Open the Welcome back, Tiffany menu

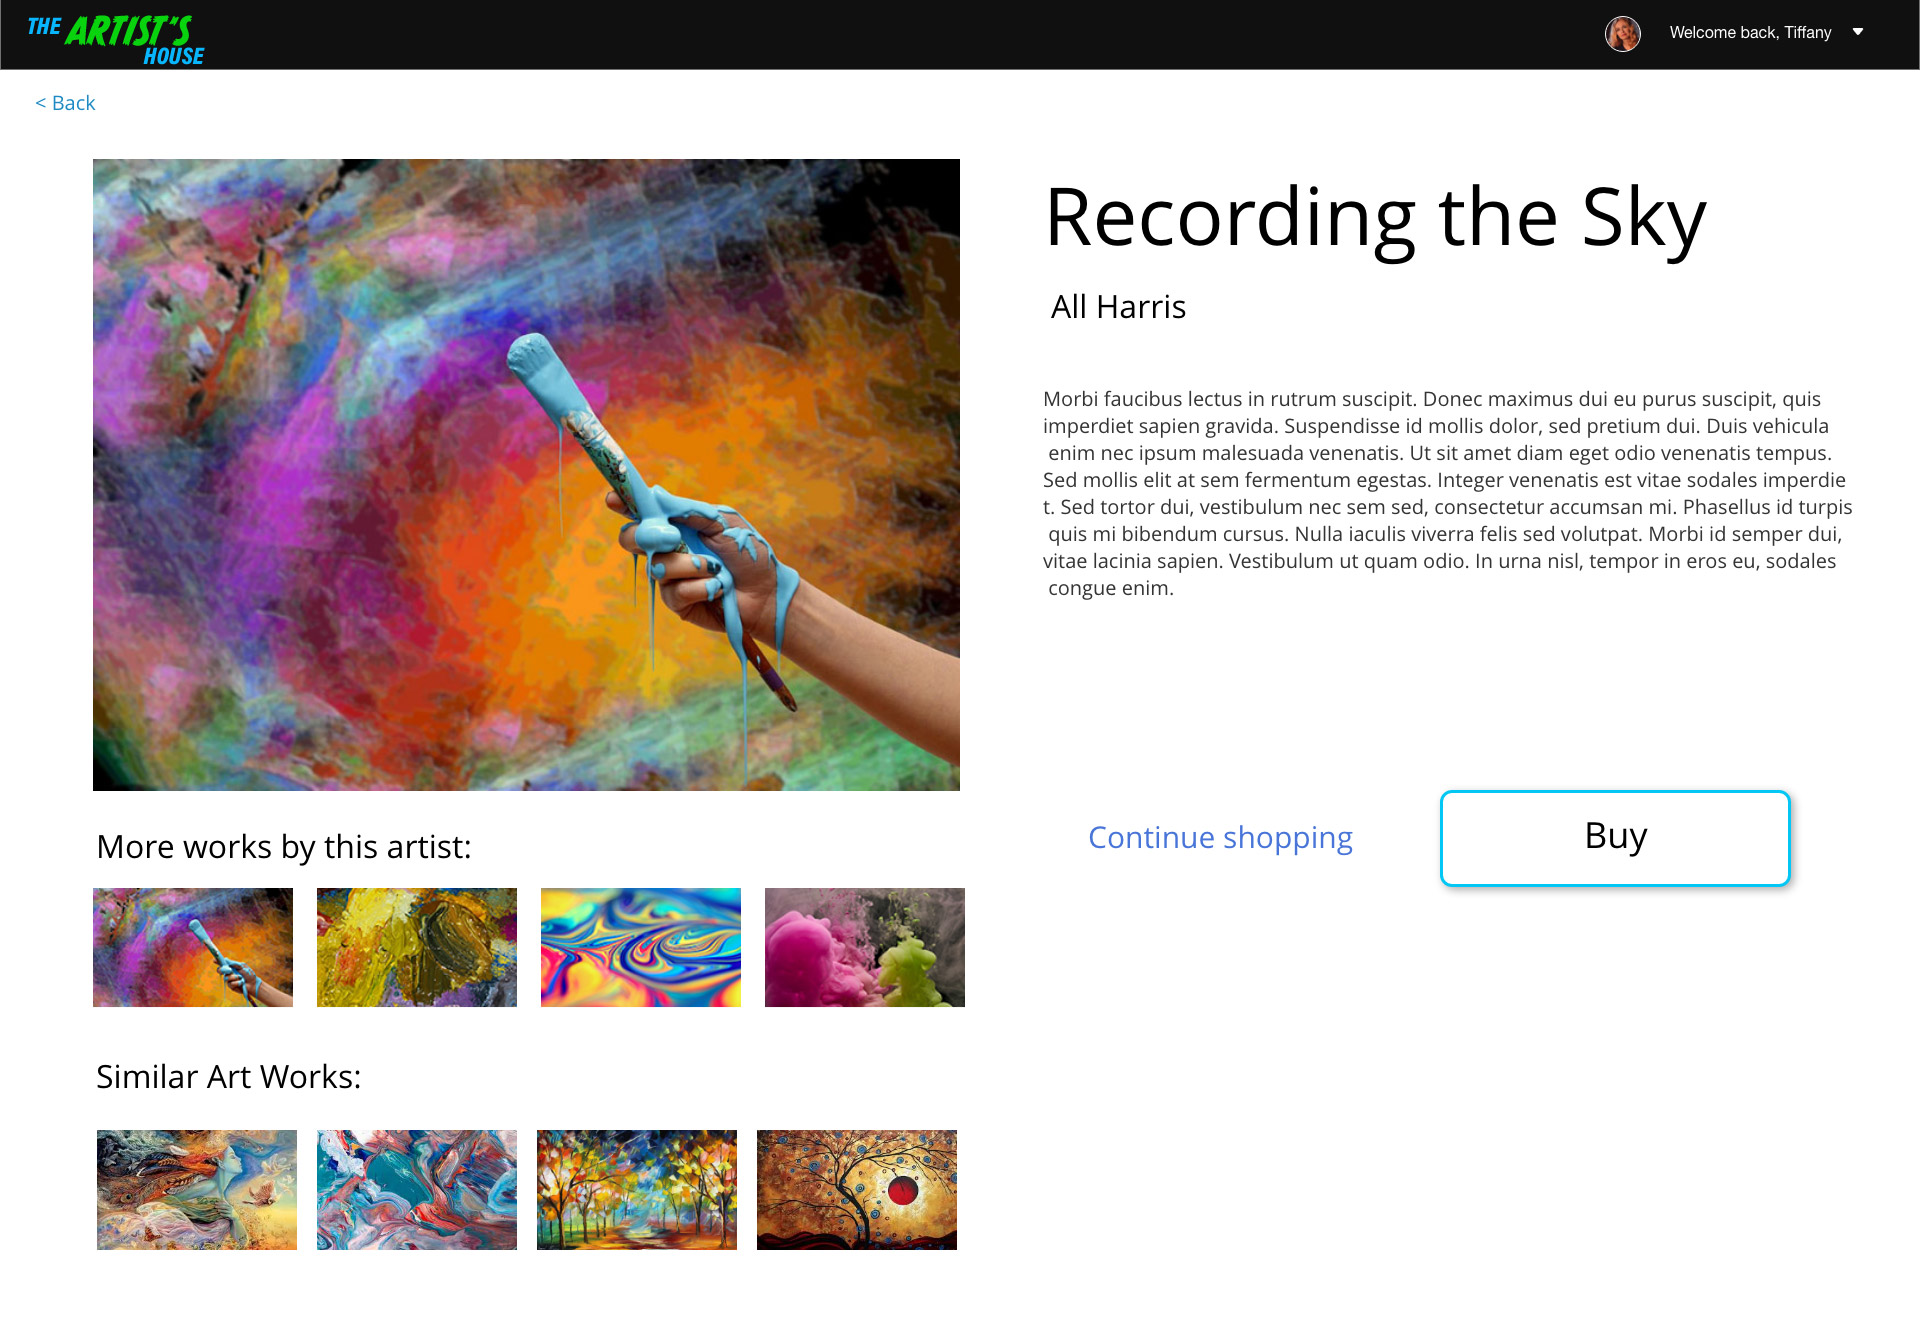pos(1750,33)
